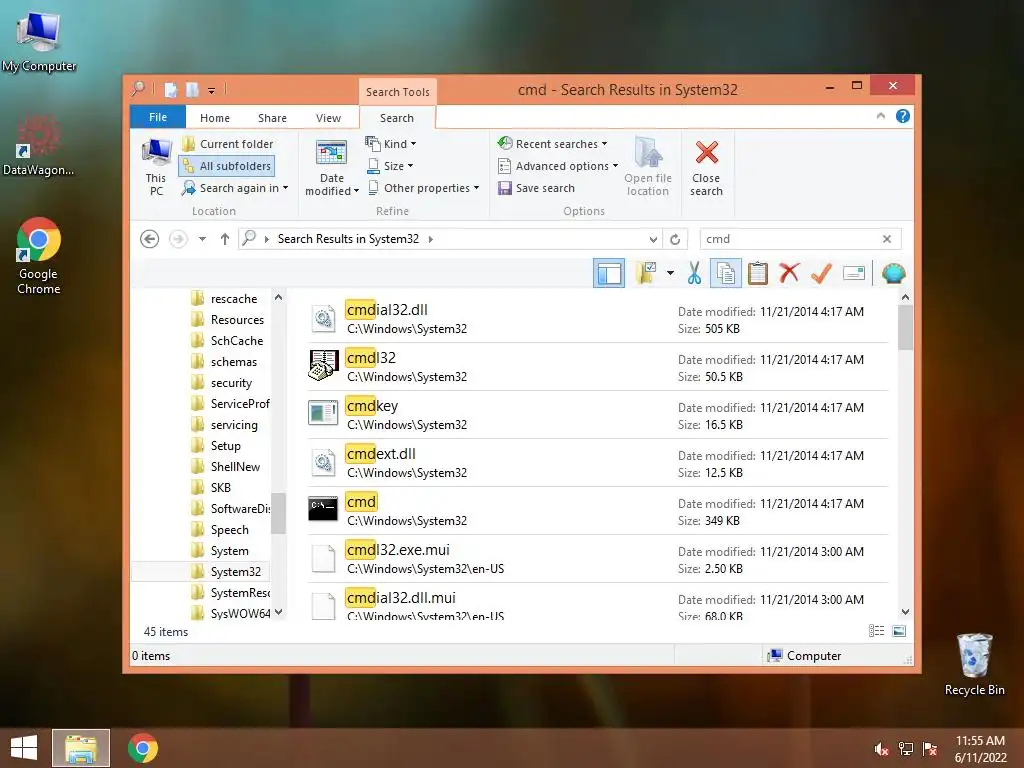Click Save search

point(536,188)
